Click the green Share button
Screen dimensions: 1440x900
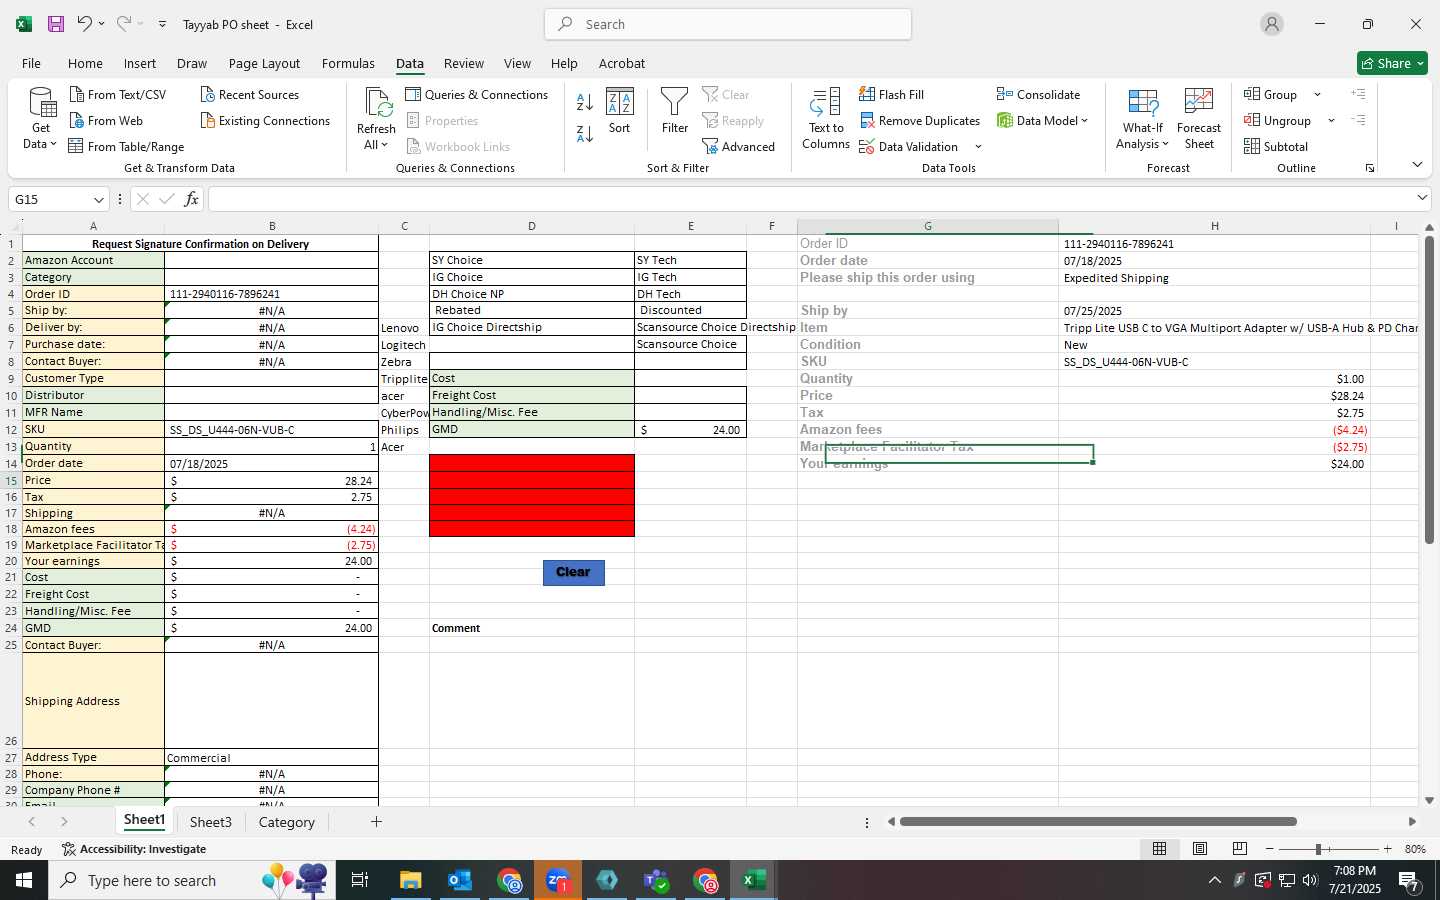click(x=1392, y=63)
